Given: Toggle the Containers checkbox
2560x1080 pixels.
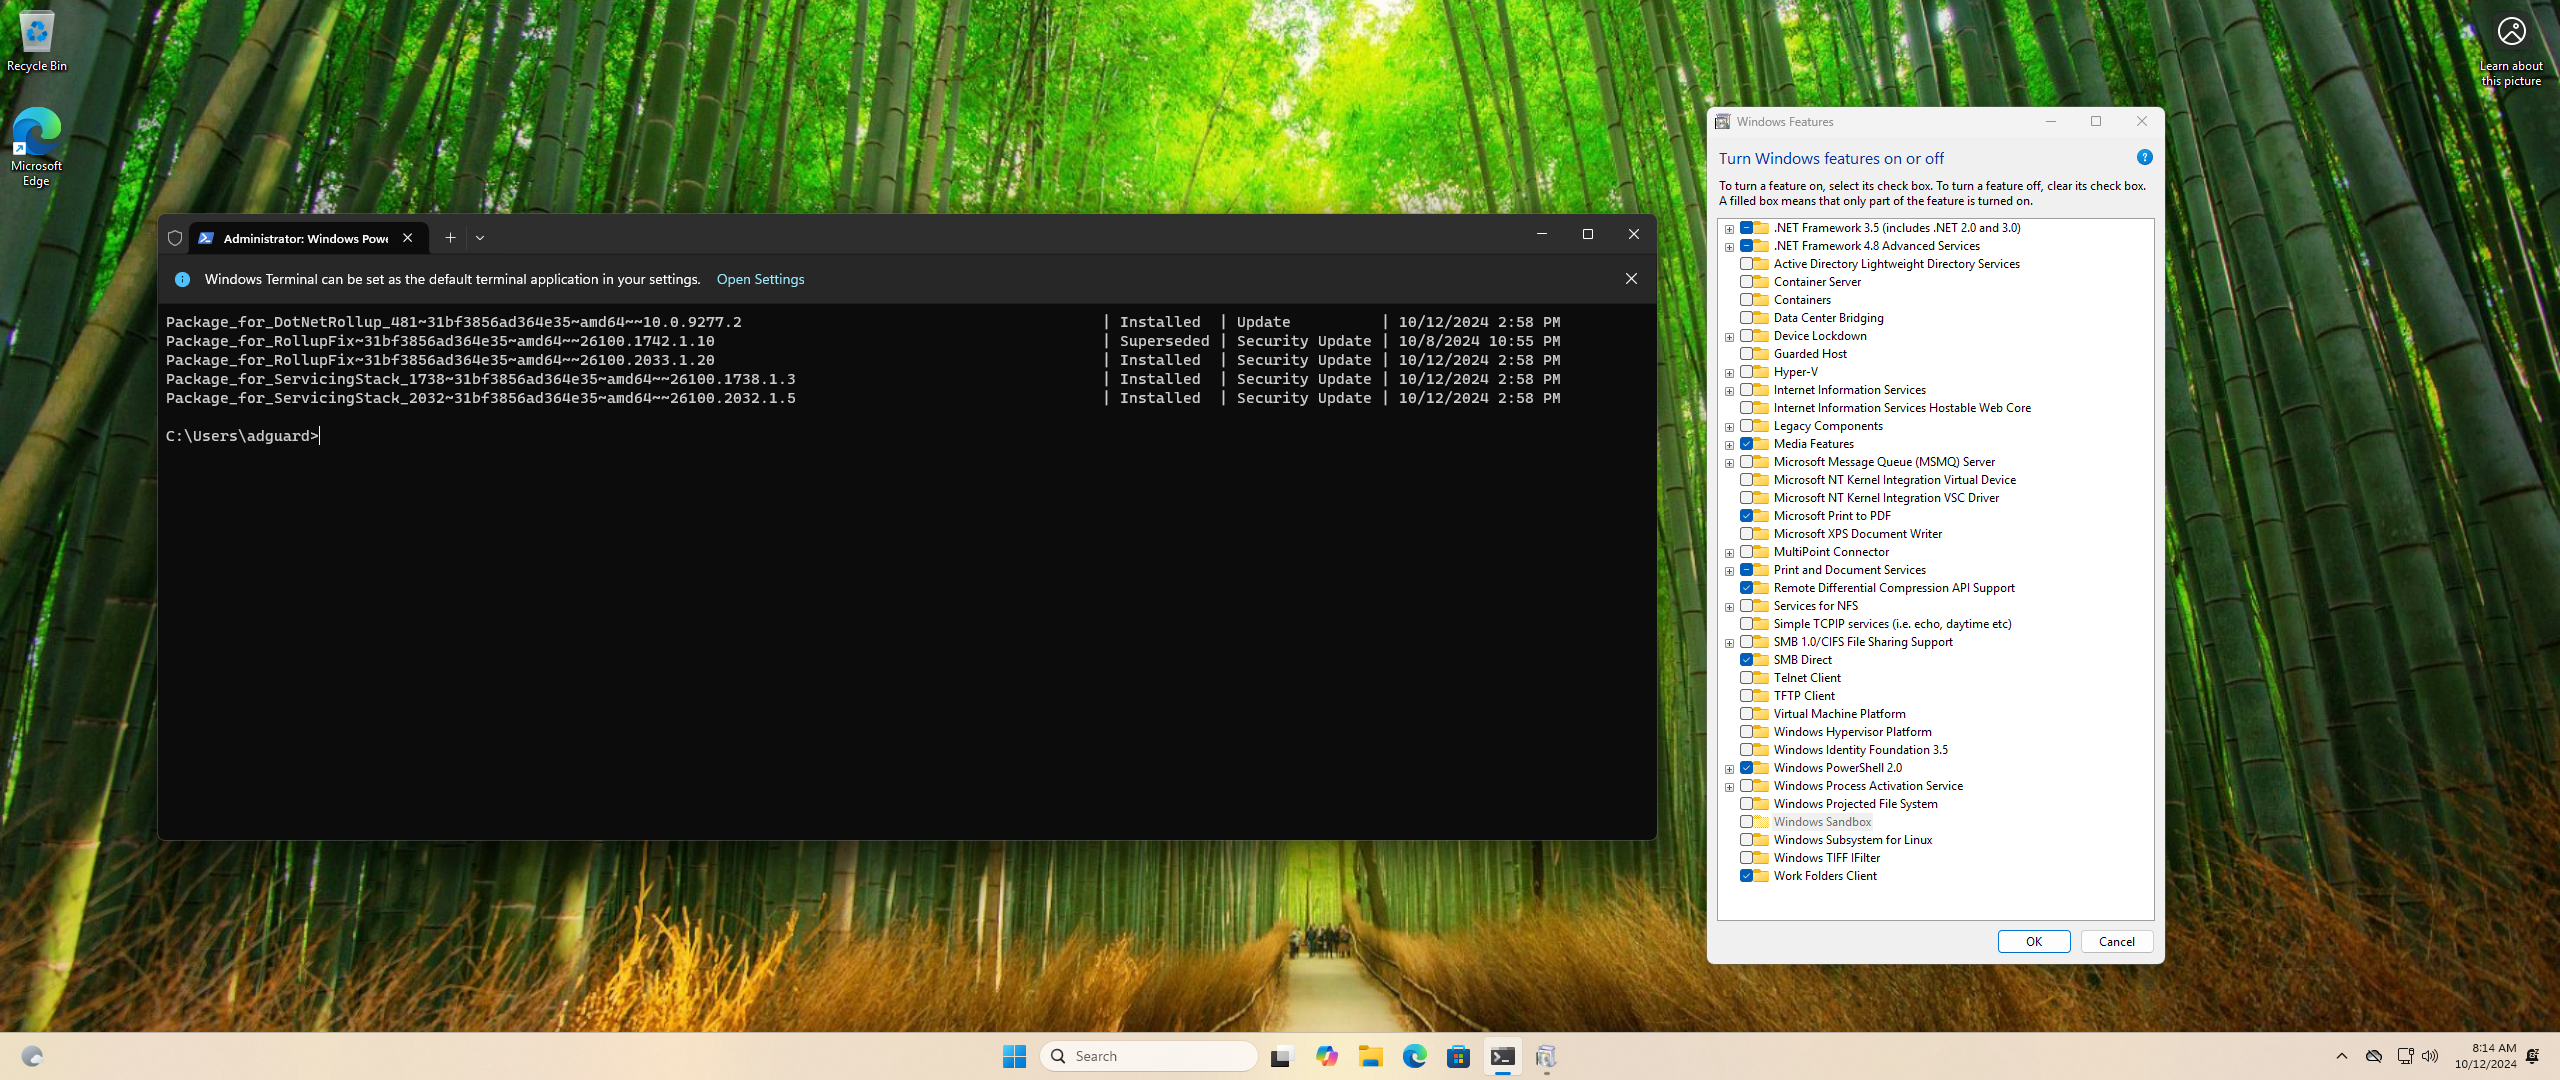Looking at the screenshot, I should [x=1746, y=300].
